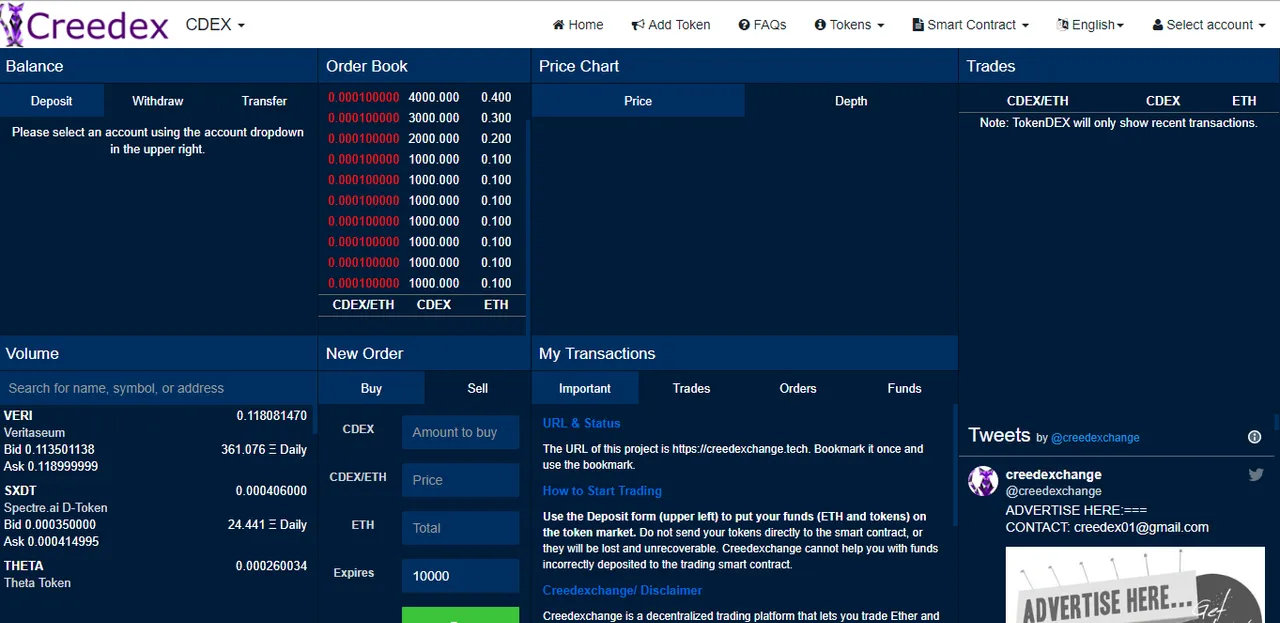Expand the Tokens menu

[x=849, y=25]
